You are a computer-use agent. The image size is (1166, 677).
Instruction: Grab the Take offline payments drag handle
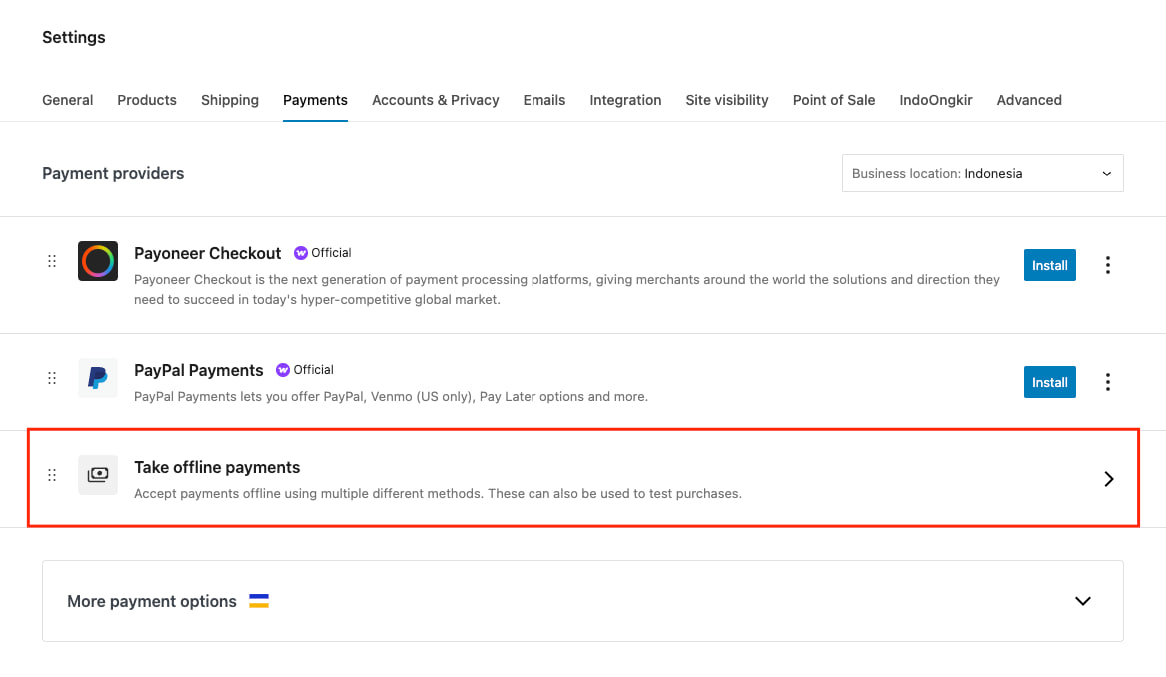click(52, 475)
